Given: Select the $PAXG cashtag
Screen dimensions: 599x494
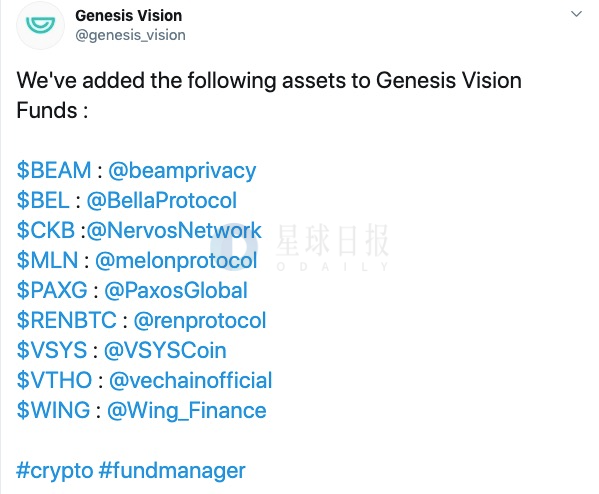Looking at the screenshot, I should [52, 290].
